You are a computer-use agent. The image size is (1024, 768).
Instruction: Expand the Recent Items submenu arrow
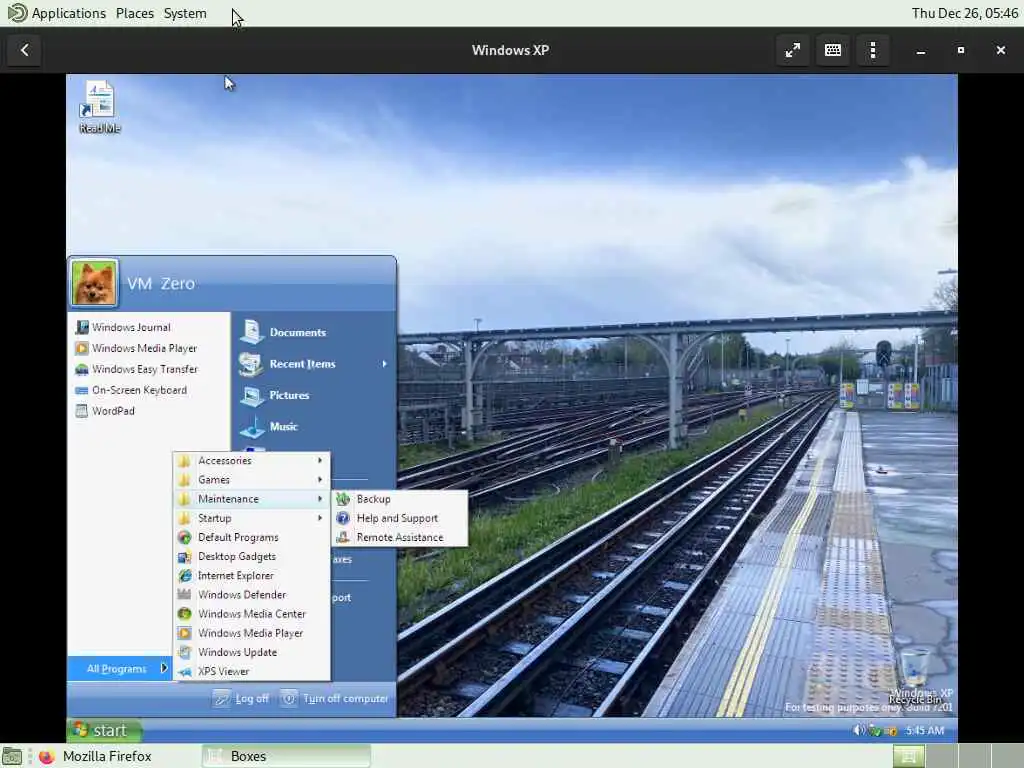(385, 364)
